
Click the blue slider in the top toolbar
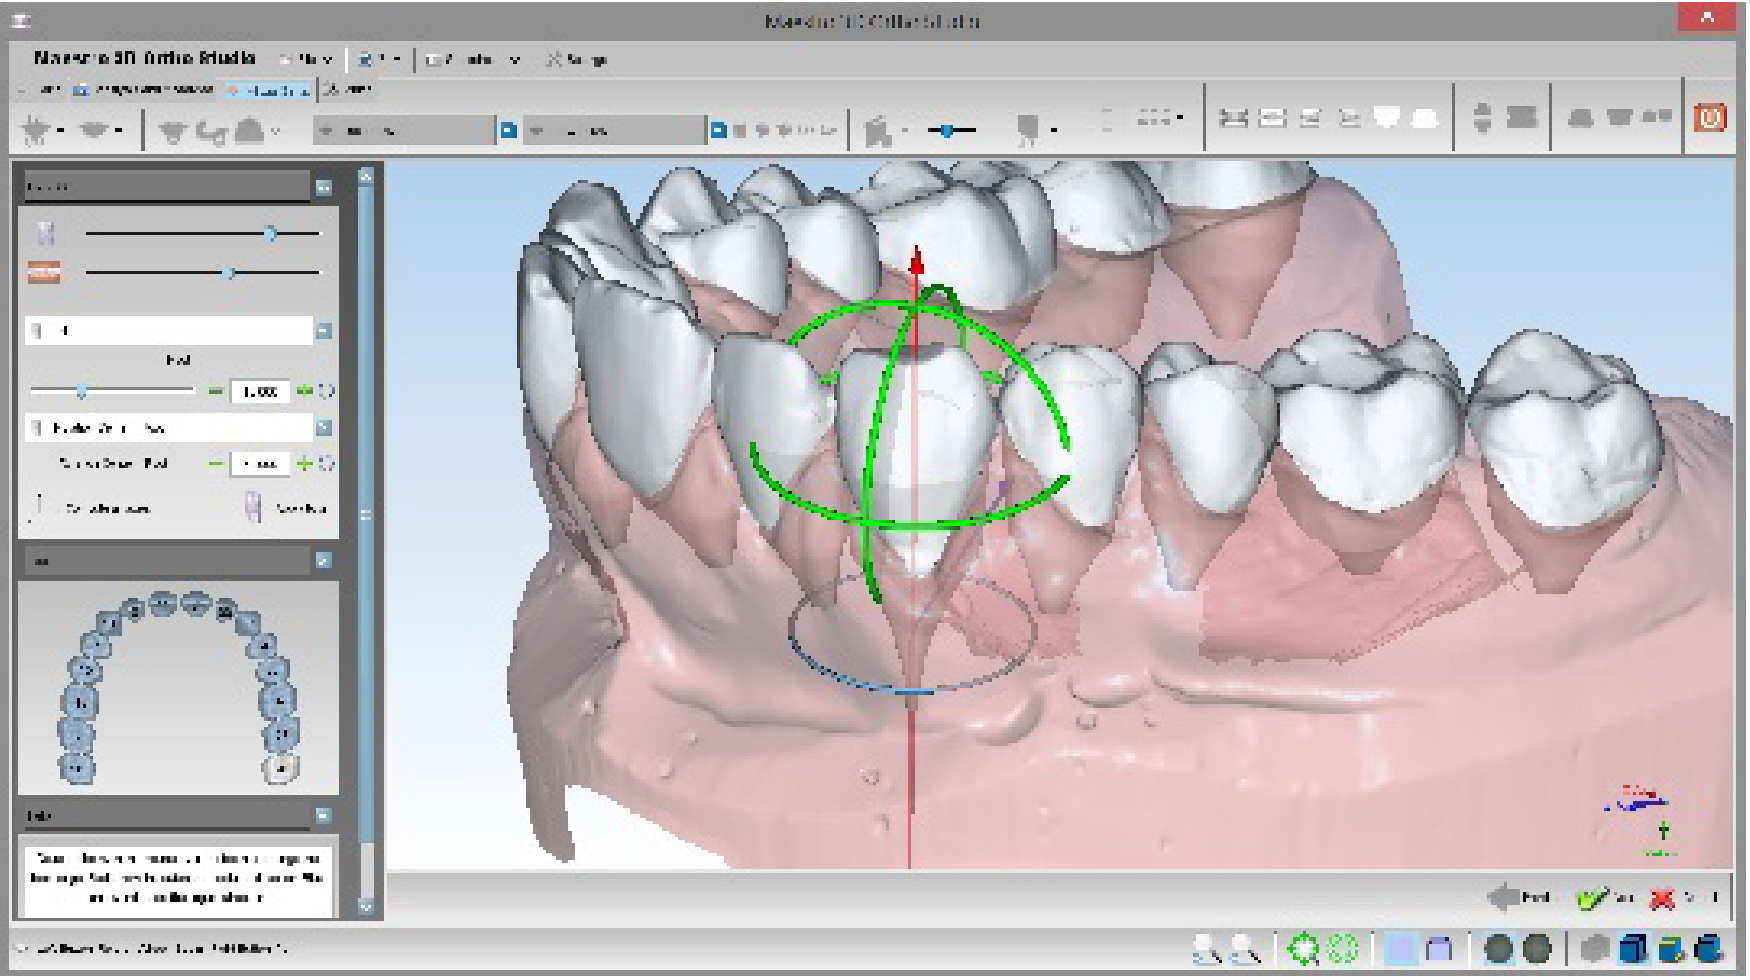pyautogui.click(x=949, y=130)
